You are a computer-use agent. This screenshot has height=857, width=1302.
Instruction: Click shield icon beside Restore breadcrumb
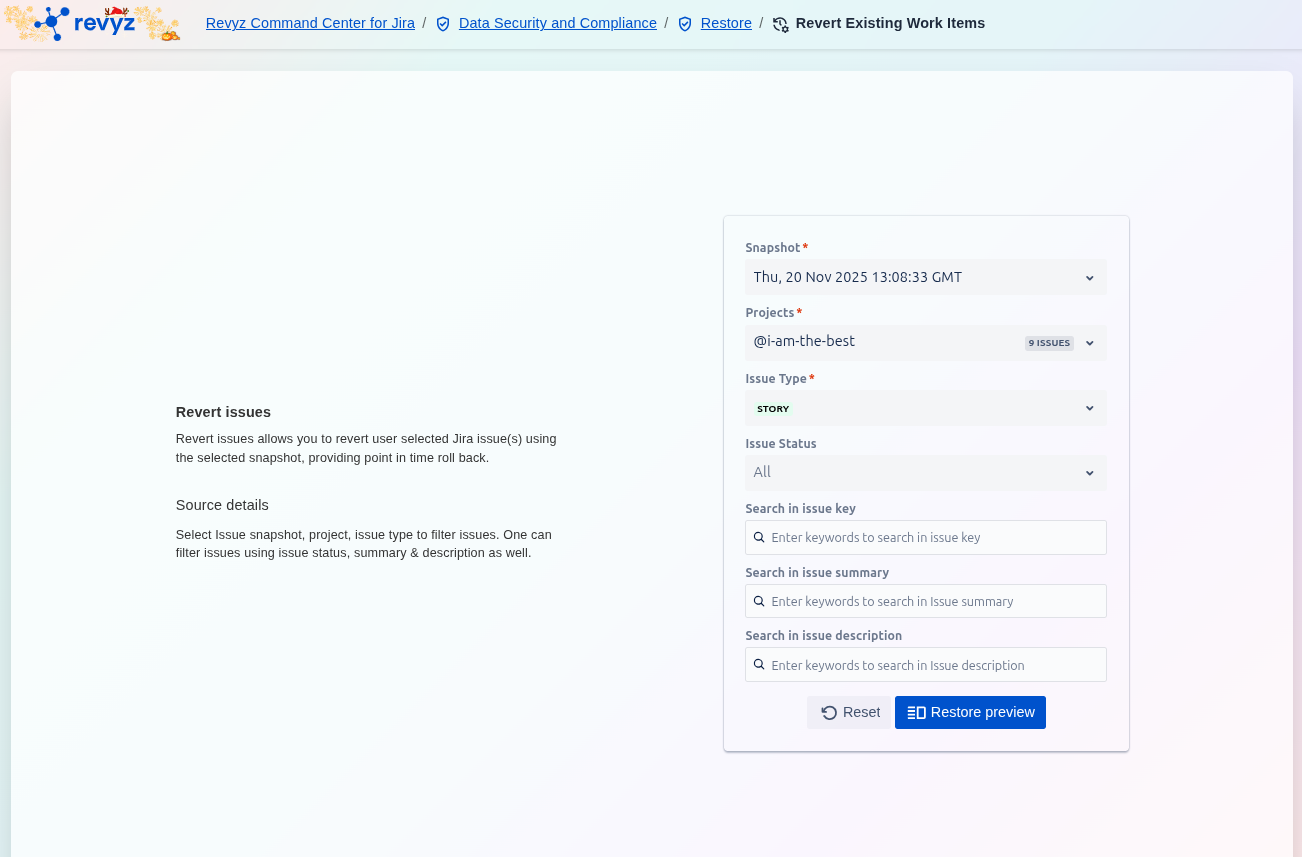coord(685,24)
